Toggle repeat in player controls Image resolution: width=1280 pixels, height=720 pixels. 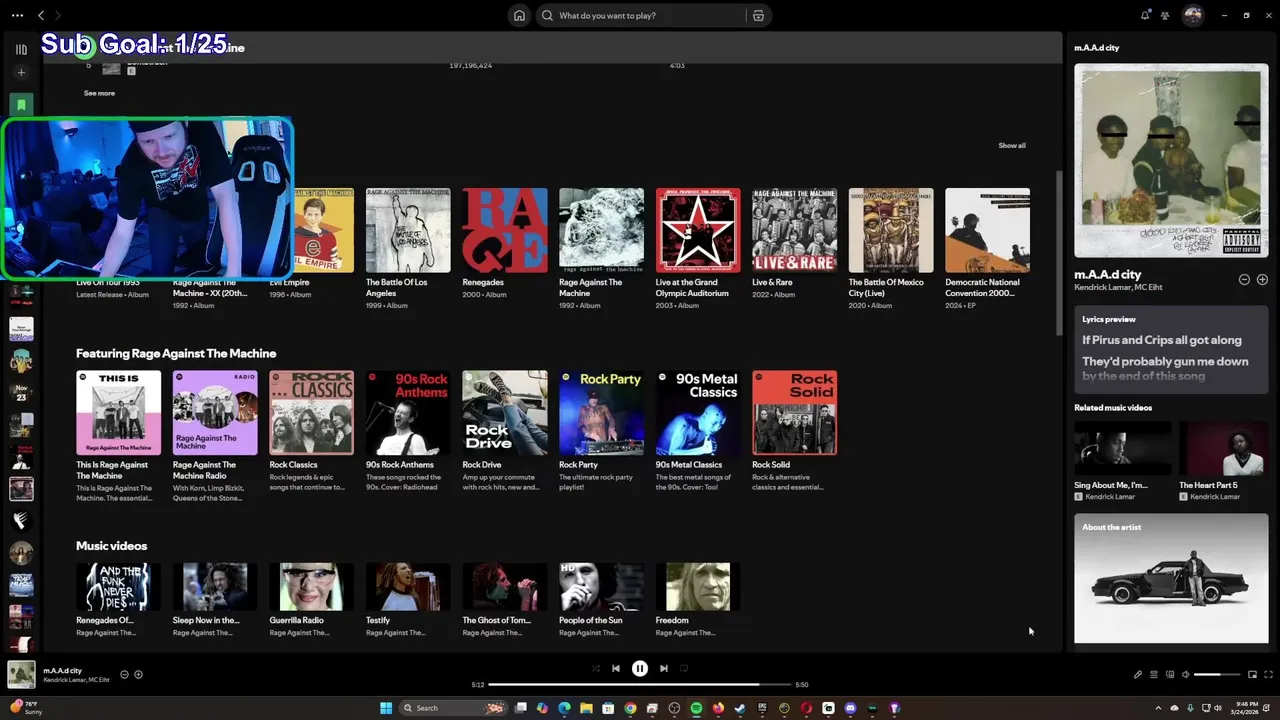point(684,668)
